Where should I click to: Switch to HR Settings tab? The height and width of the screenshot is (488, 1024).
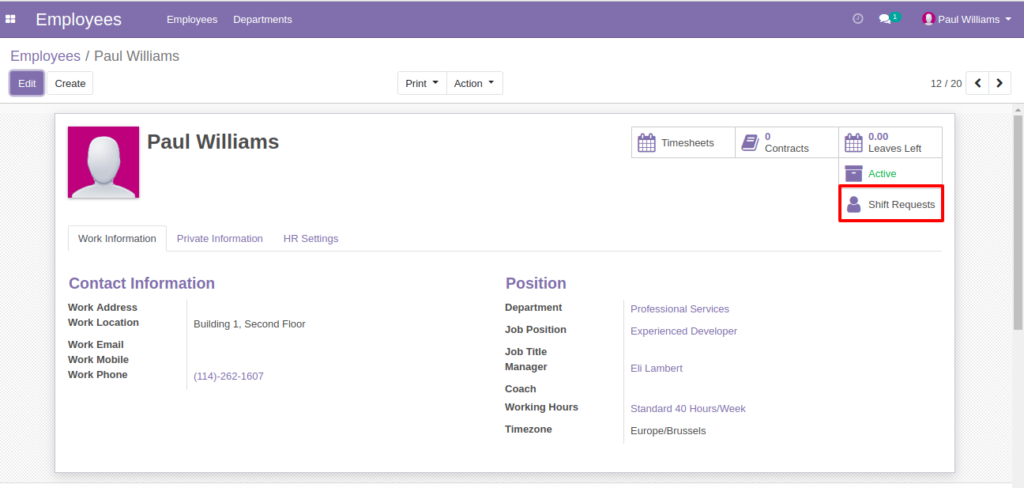click(x=311, y=238)
